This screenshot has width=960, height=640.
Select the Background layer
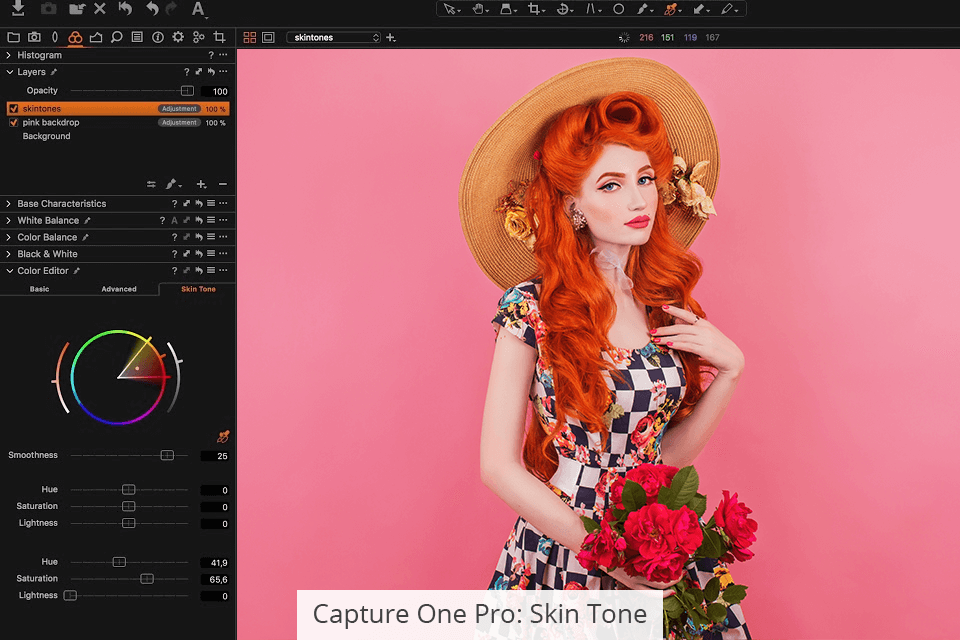click(46, 136)
